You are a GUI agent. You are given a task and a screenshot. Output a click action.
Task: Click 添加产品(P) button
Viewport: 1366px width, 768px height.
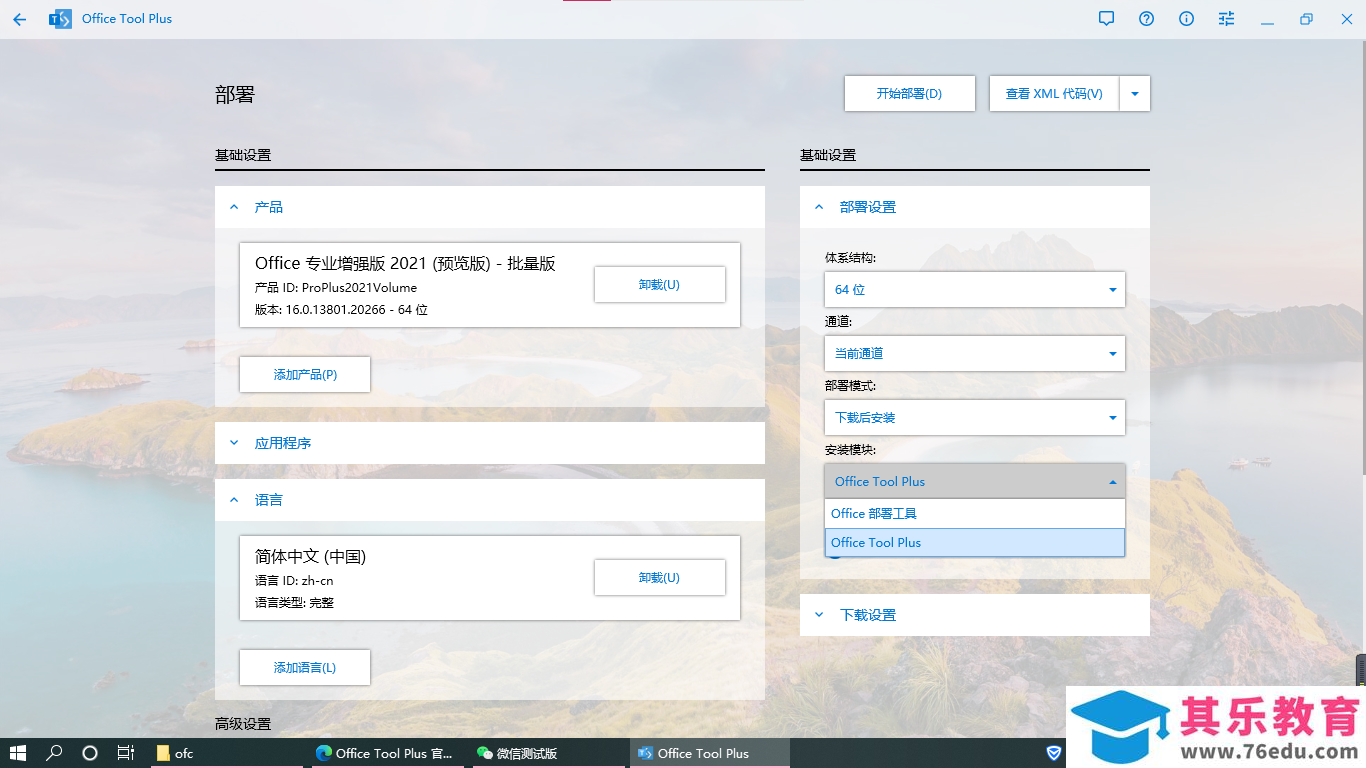point(305,374)
